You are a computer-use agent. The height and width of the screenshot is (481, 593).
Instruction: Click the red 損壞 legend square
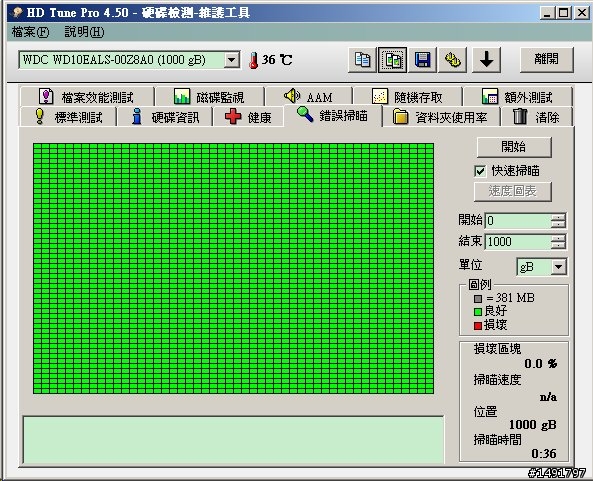(x=478, y=326)
